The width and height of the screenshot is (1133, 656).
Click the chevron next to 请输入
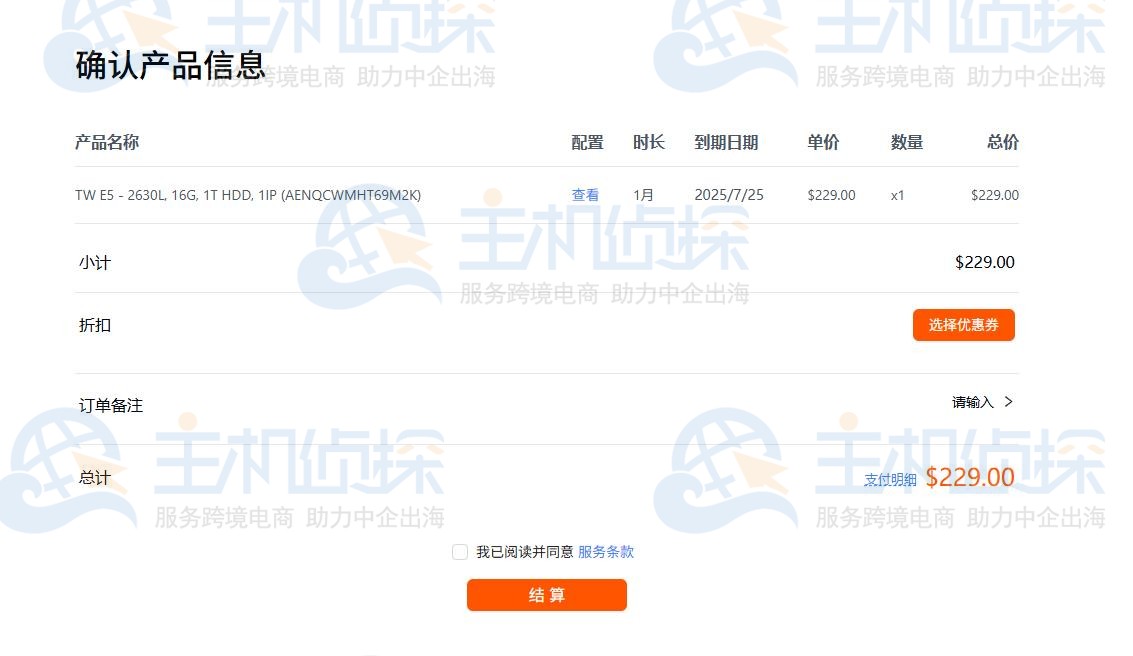click(x=1009, y=402)
